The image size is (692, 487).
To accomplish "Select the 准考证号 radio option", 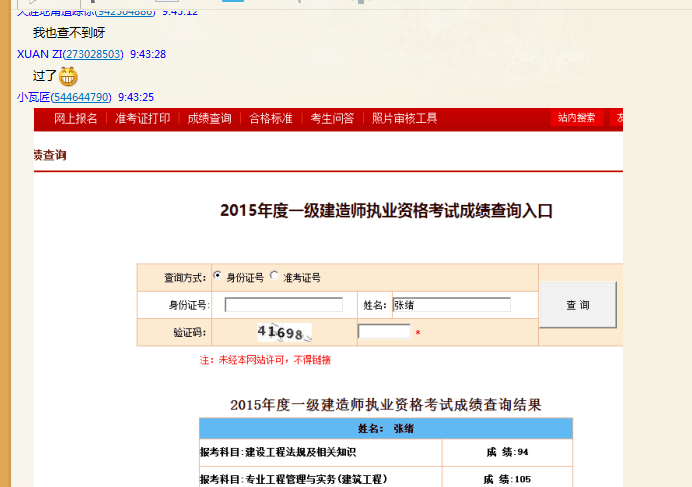I will pyautogui.click(x=275, y=276).
